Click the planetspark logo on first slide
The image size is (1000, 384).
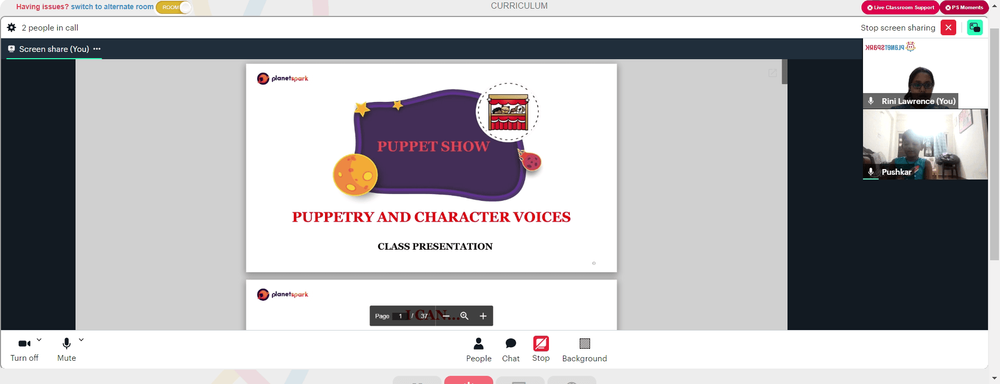283,78
